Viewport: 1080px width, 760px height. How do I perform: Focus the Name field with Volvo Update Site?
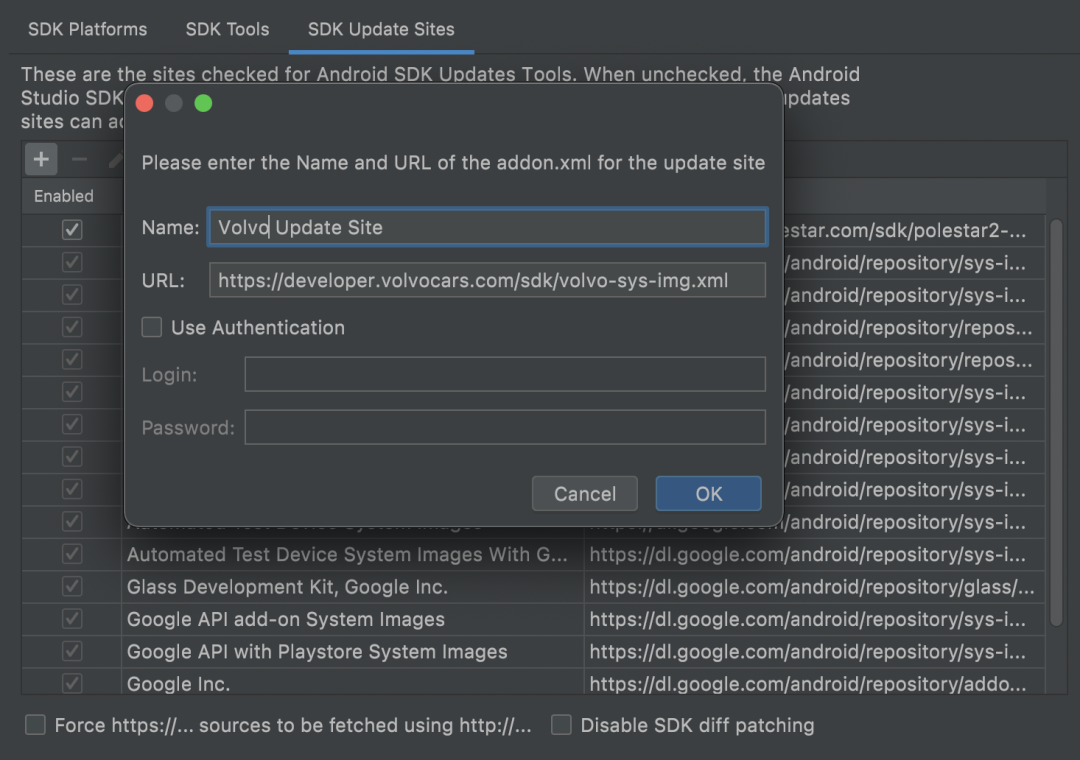click(x=487, y=227)
